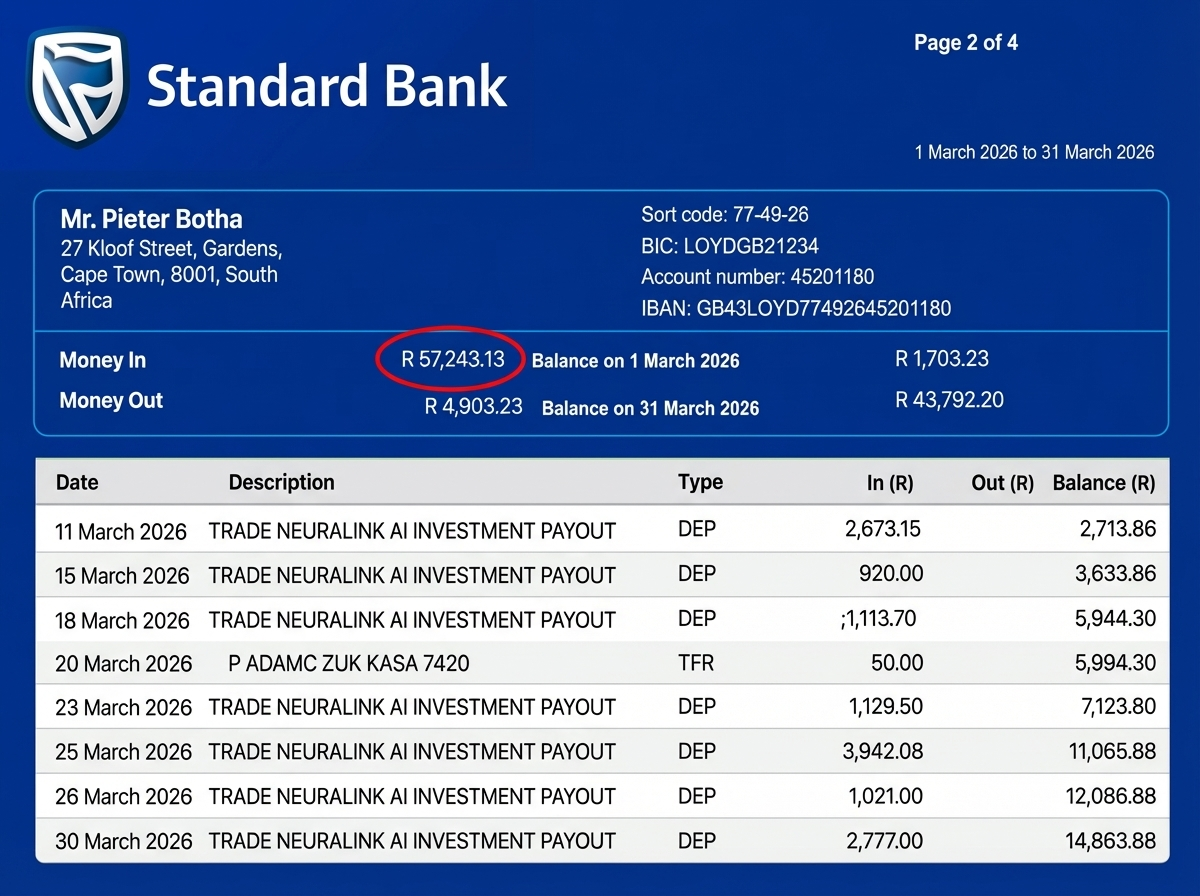Click the 18 March 2026 date cell
Screen dimensions: 1200x896
122,621
